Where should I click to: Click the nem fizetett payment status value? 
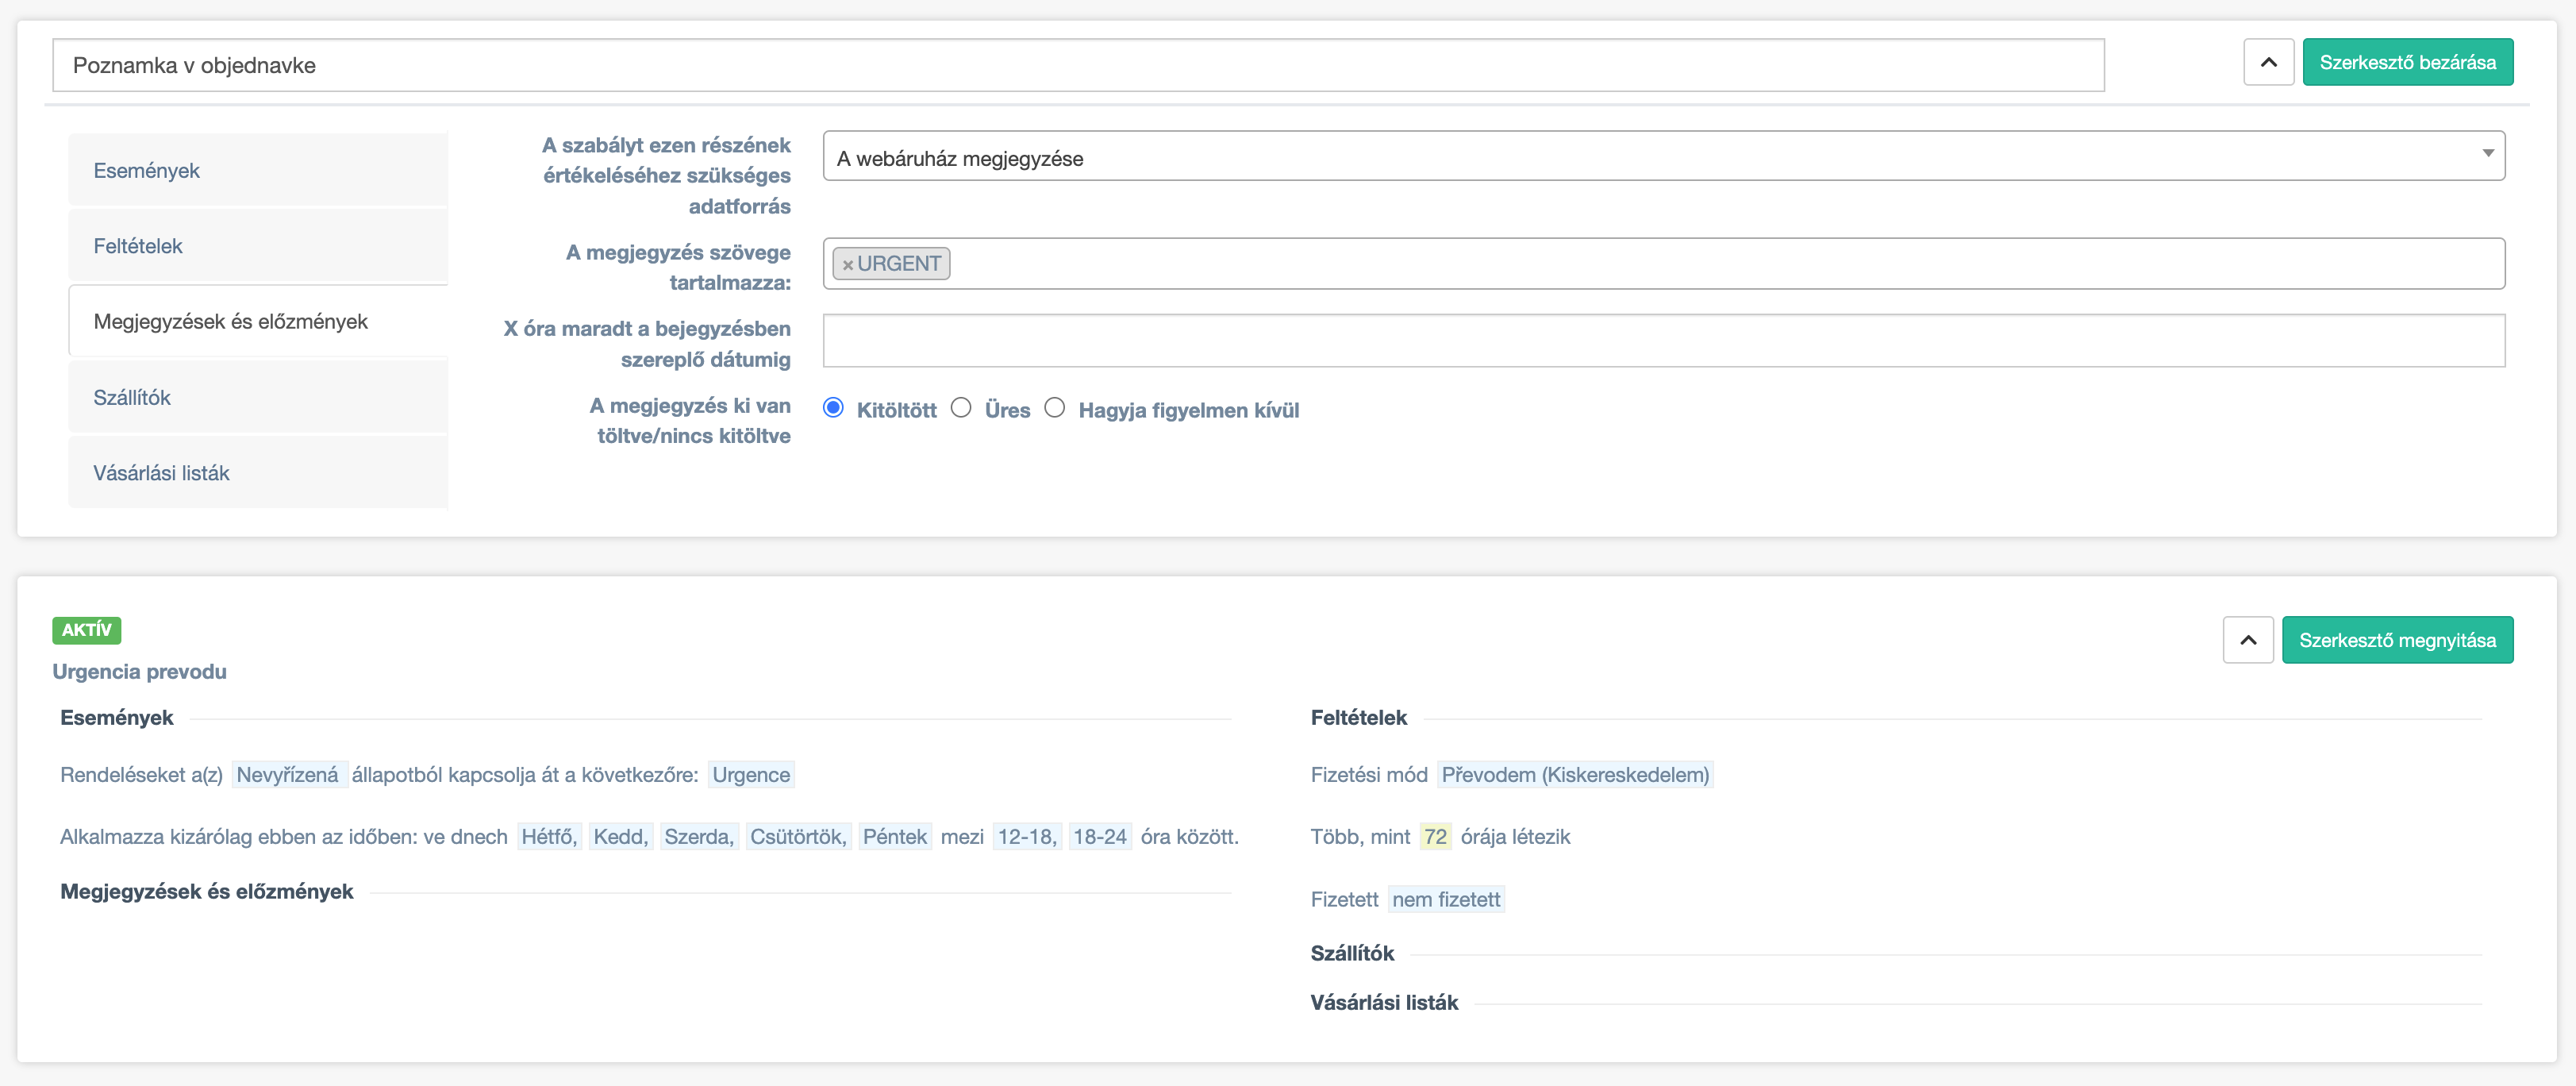tap(1446, 899)
